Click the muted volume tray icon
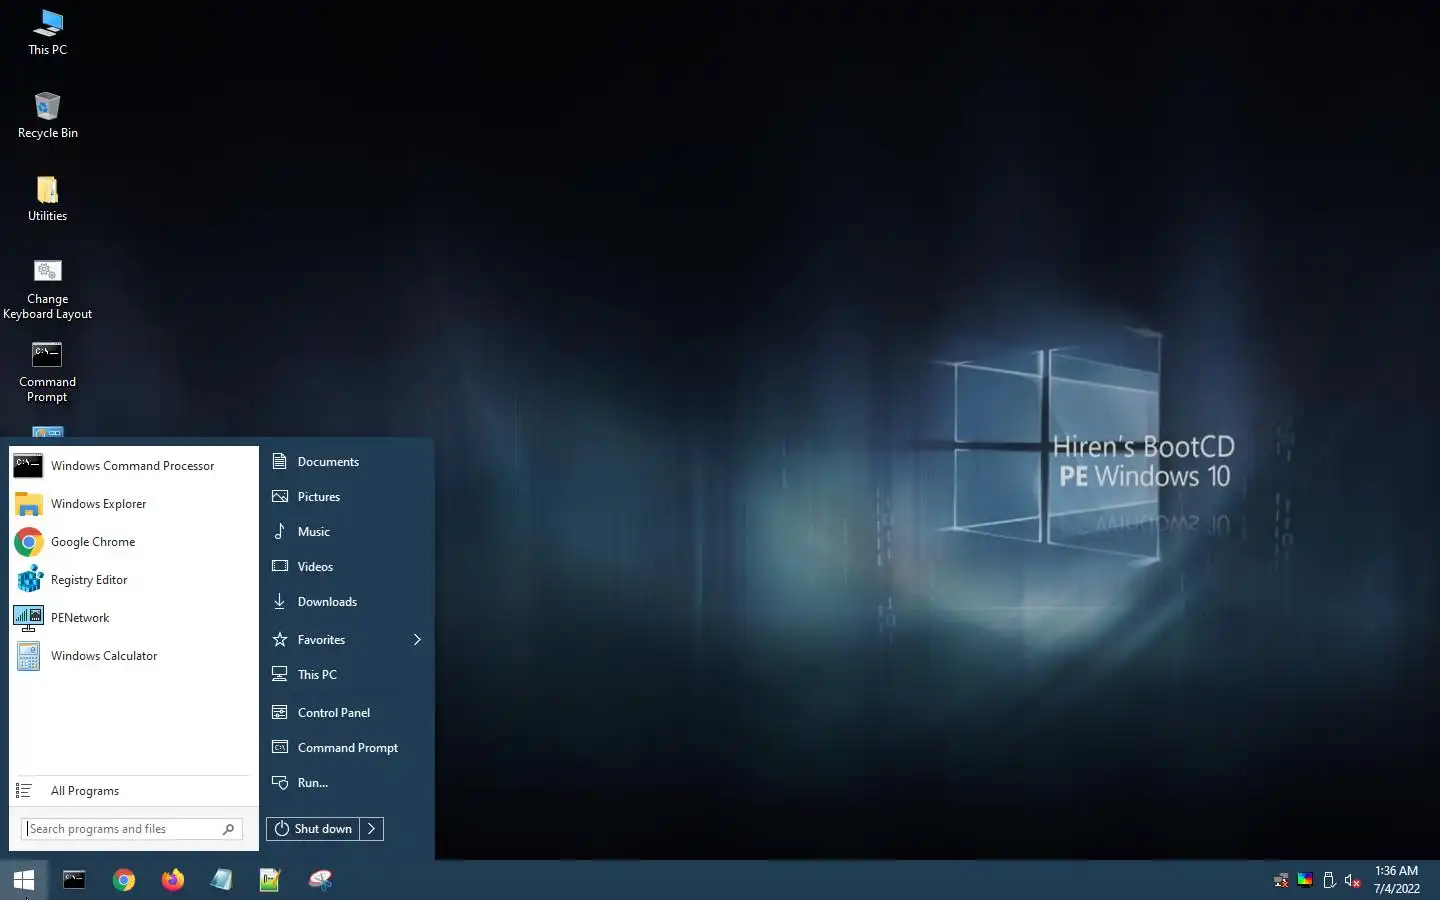This screenshot has width=1440, height=900. click(x=1353, y=880)
